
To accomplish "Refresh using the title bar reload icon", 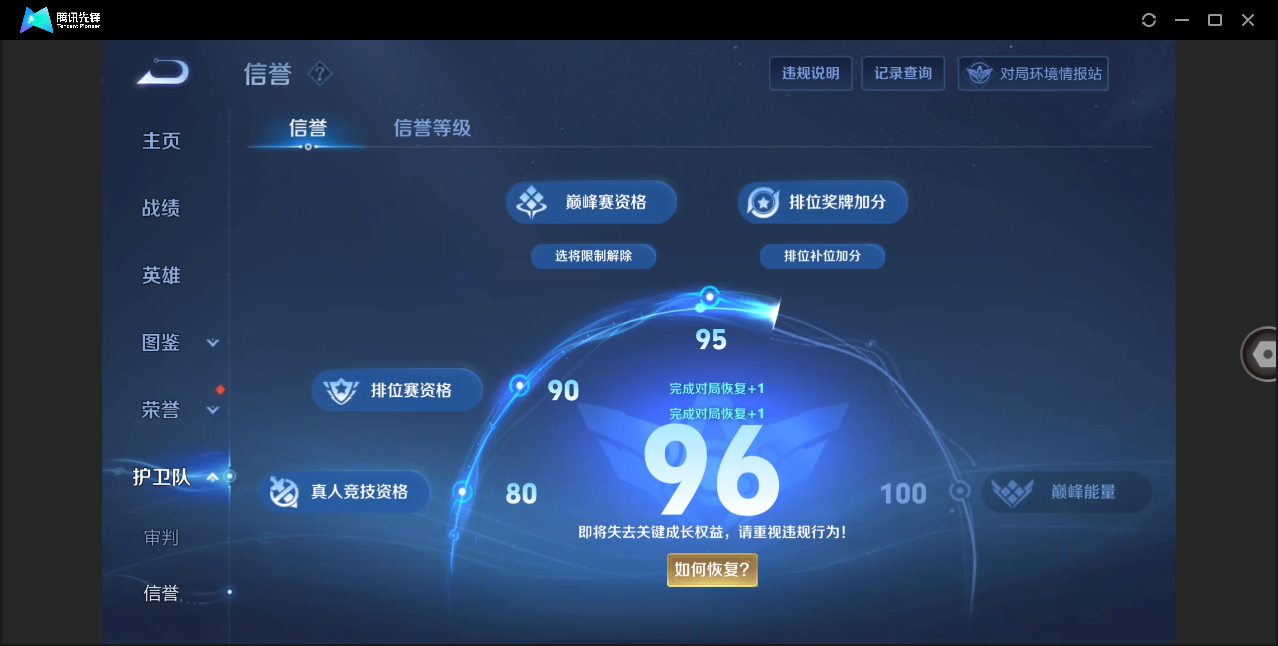I will click(x=1149, y=20).
